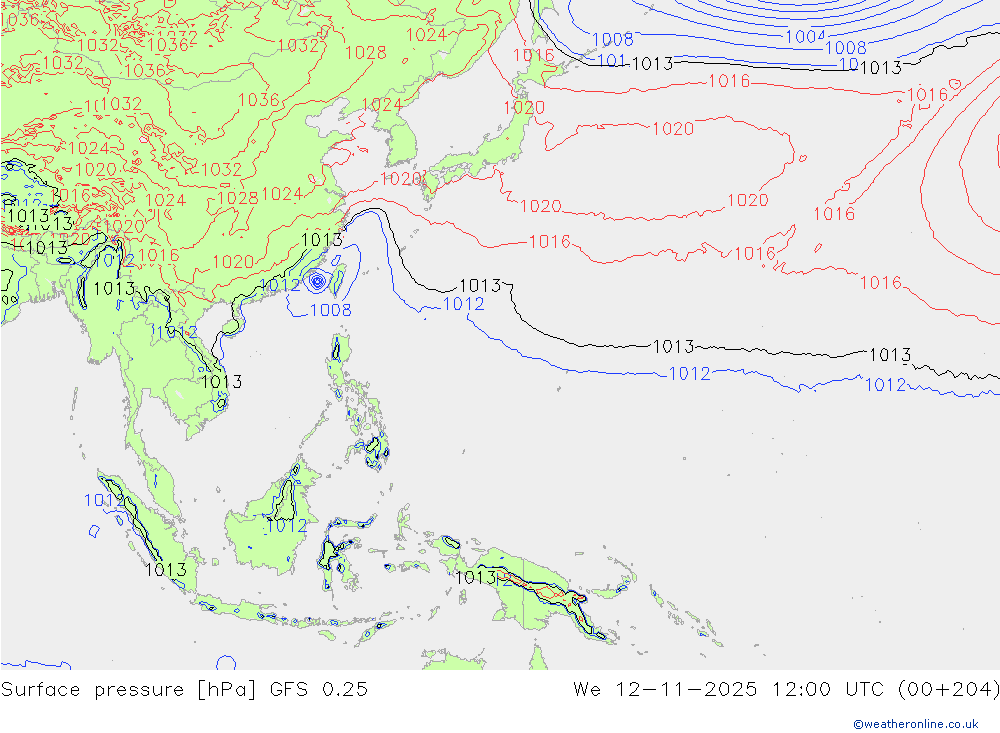This screenshot has height=733, width=1000.
Task: Select the 1024 label beside Korea
Action: [382, 105]
